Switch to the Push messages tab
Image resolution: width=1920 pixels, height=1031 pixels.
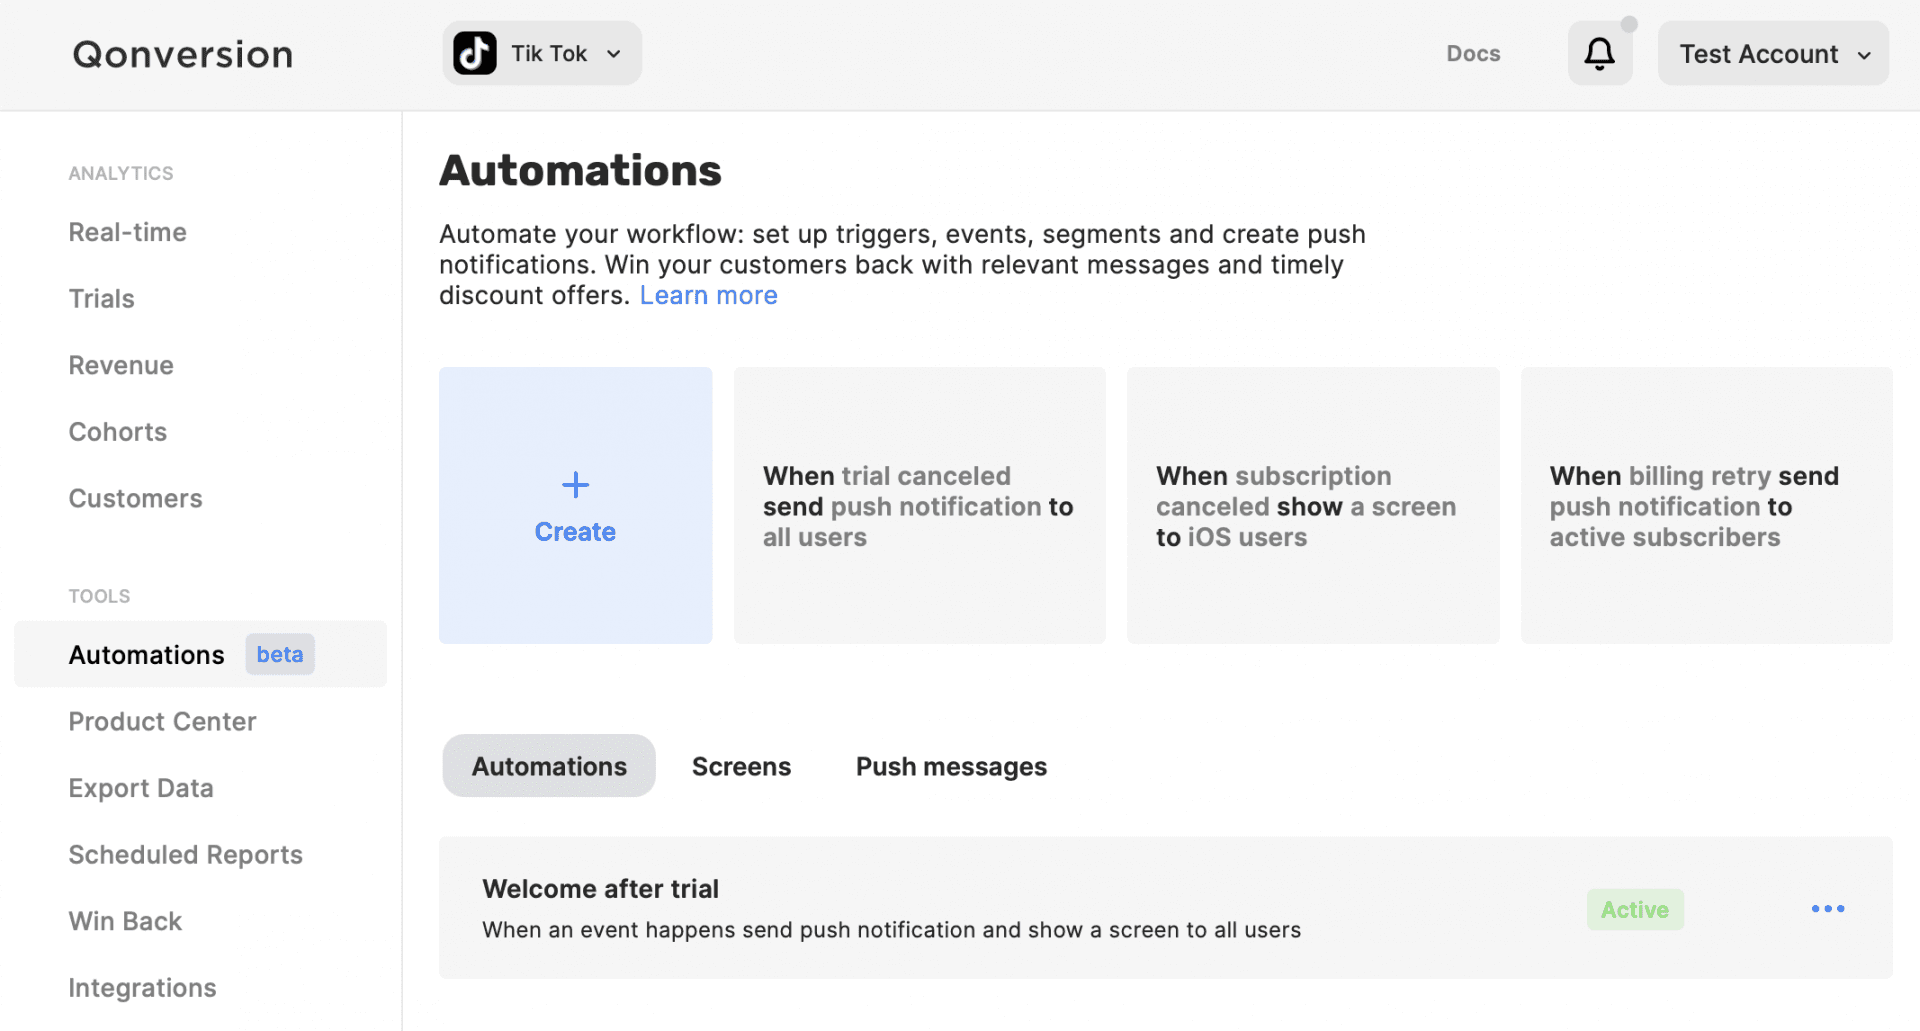point(950,766)
